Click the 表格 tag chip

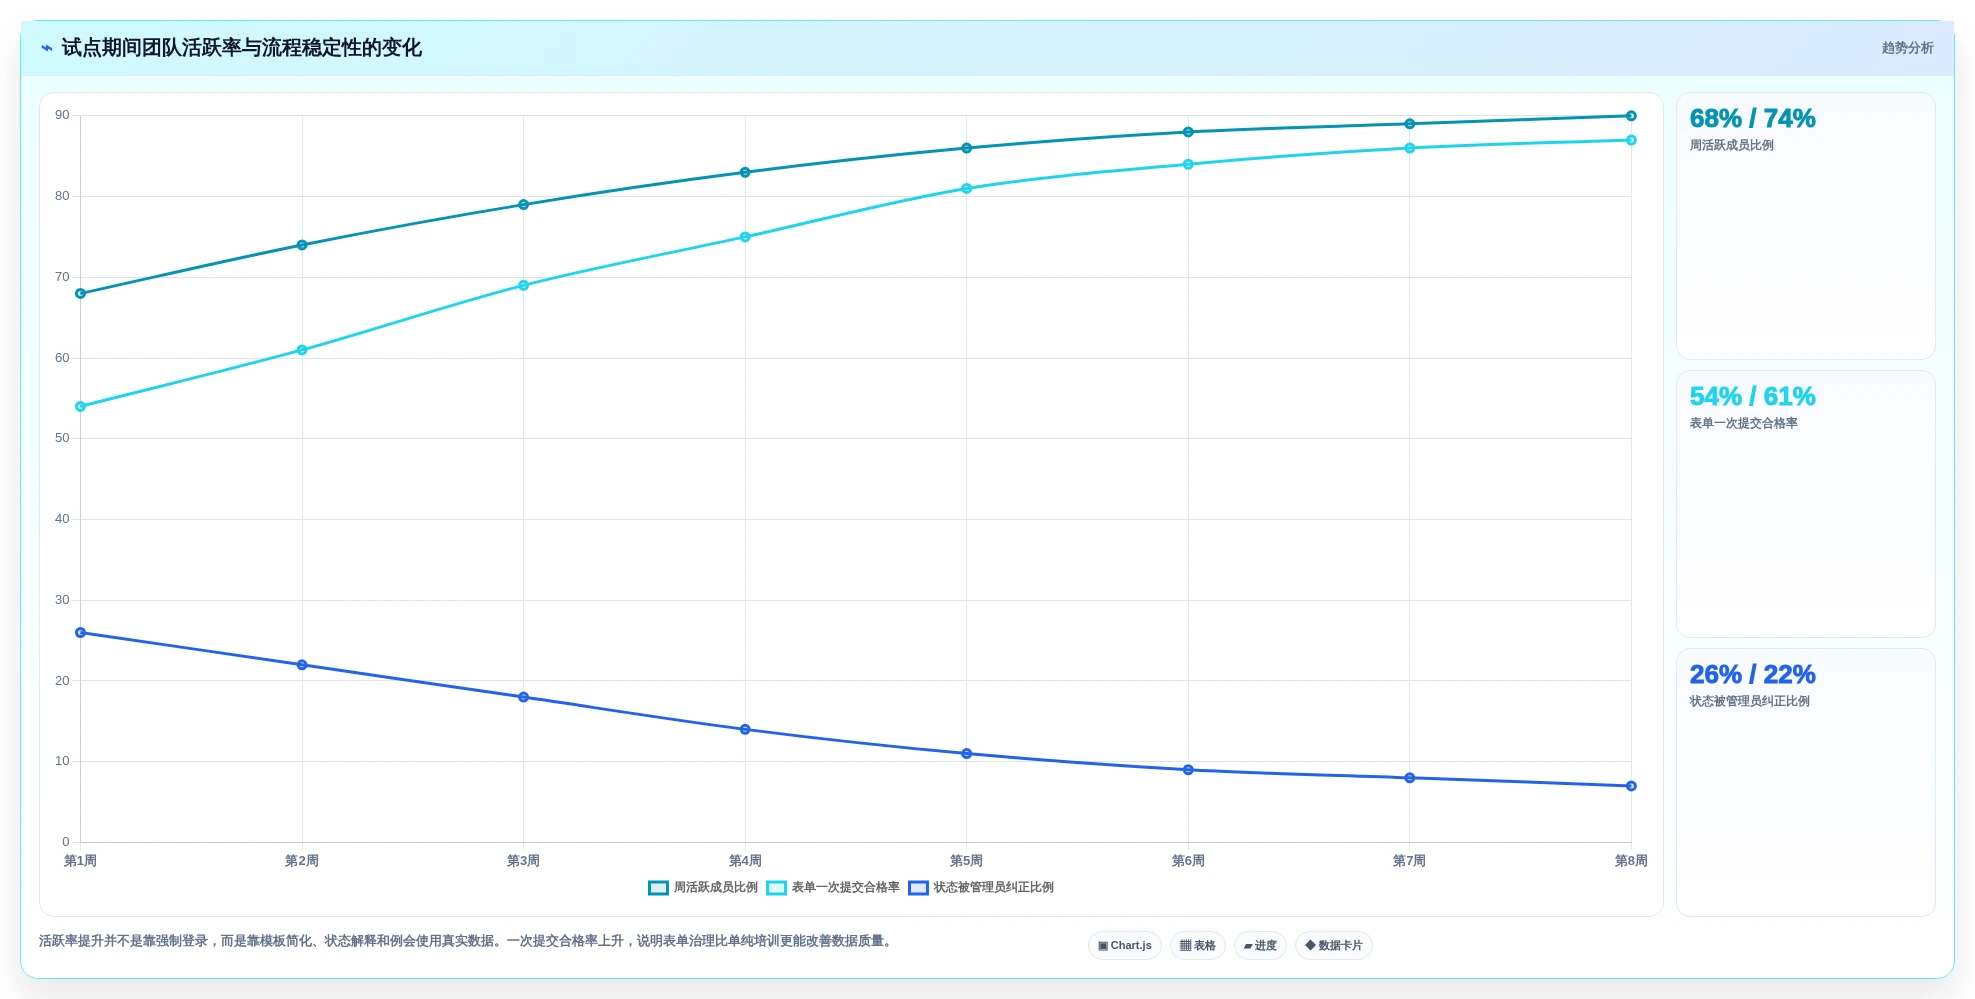1197,945
